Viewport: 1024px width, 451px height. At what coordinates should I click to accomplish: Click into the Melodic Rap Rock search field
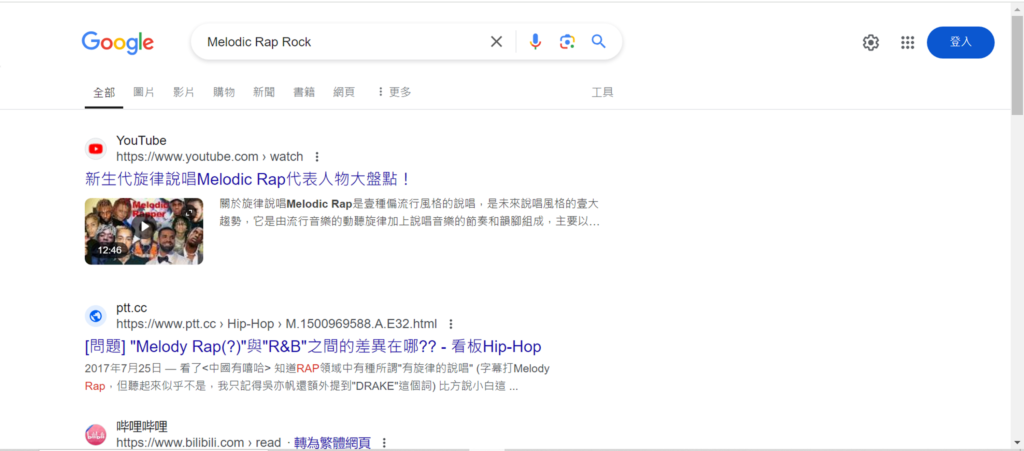point(340,42)
